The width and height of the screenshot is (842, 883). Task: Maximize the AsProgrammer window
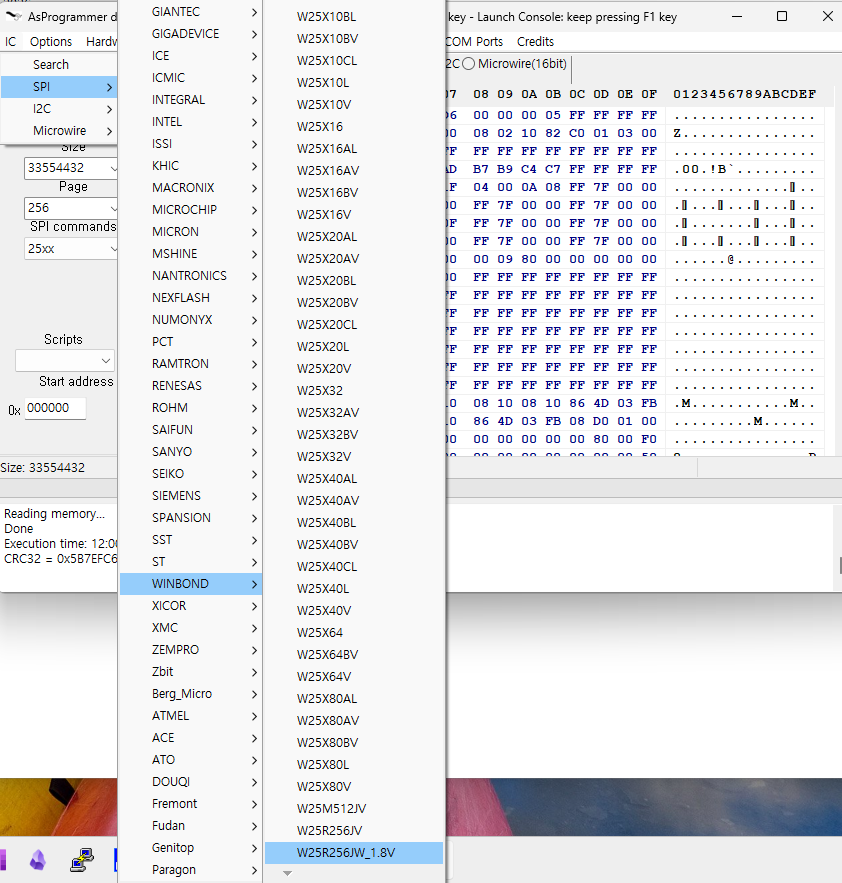pyautogui.click(x=782, y=16)
